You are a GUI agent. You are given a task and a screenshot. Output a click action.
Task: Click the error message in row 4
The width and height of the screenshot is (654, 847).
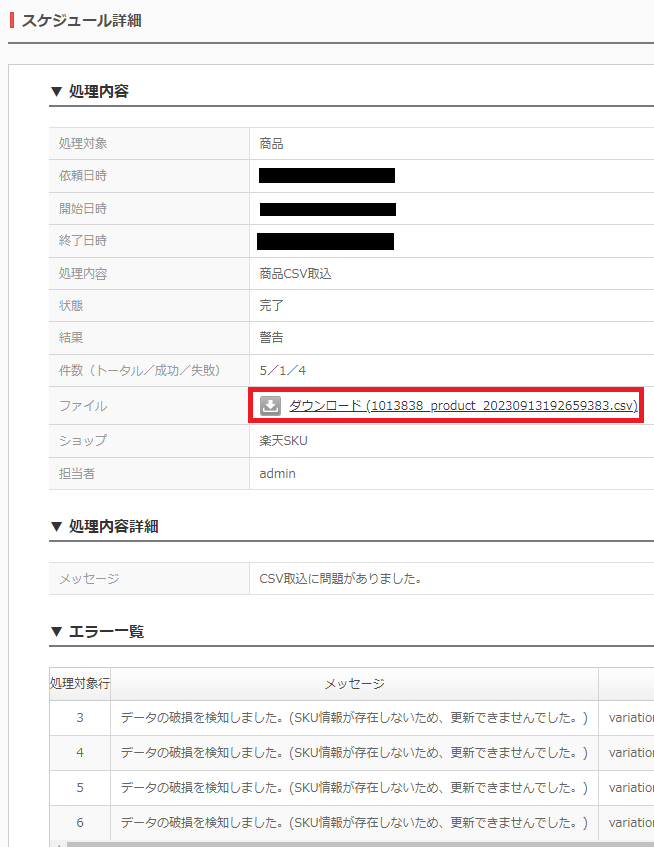click(354, 752)
